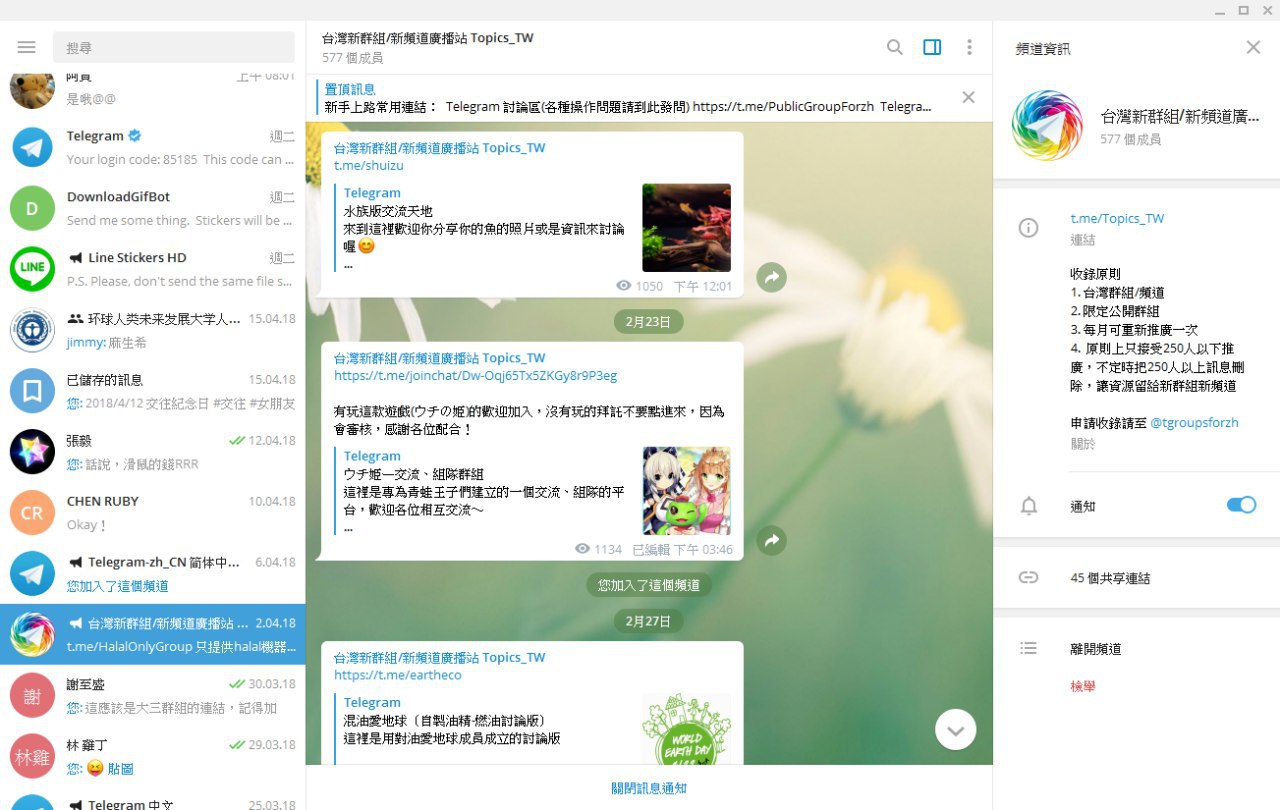Close the channel info panel
This screenshot has width=1280, height=810.
tap(1253, 47)
